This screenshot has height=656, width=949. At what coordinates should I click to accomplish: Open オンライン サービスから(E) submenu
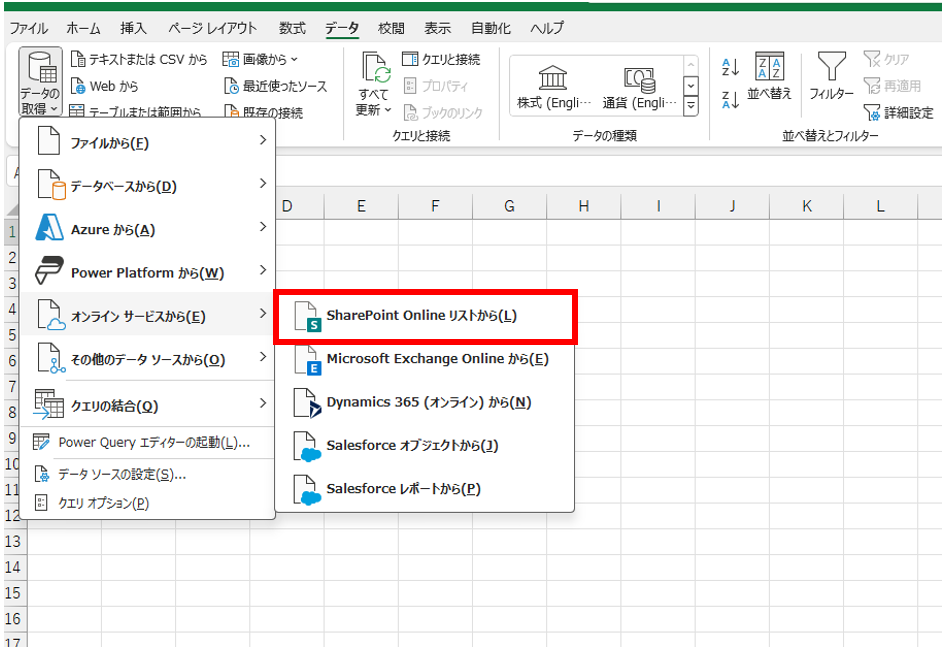pos(148,316)
